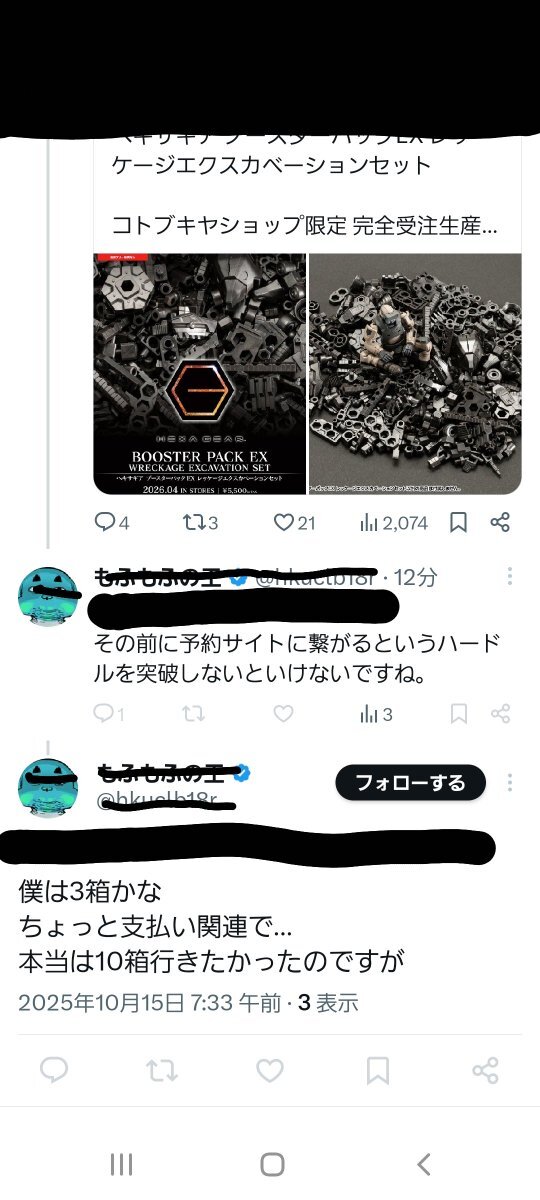
Task: Tap the フォローする button
Action: (410, 782)
